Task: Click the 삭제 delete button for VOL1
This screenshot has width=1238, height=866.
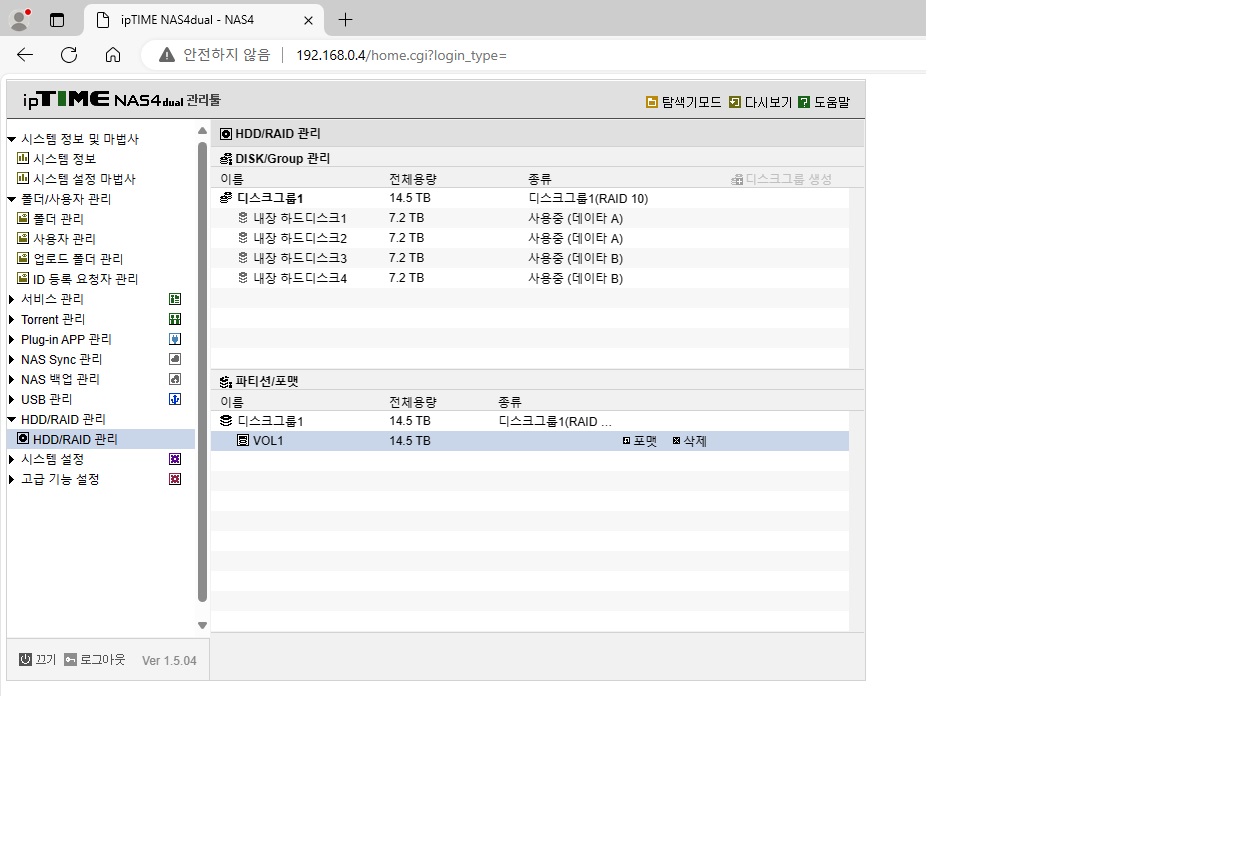Action: coord(690,441)
